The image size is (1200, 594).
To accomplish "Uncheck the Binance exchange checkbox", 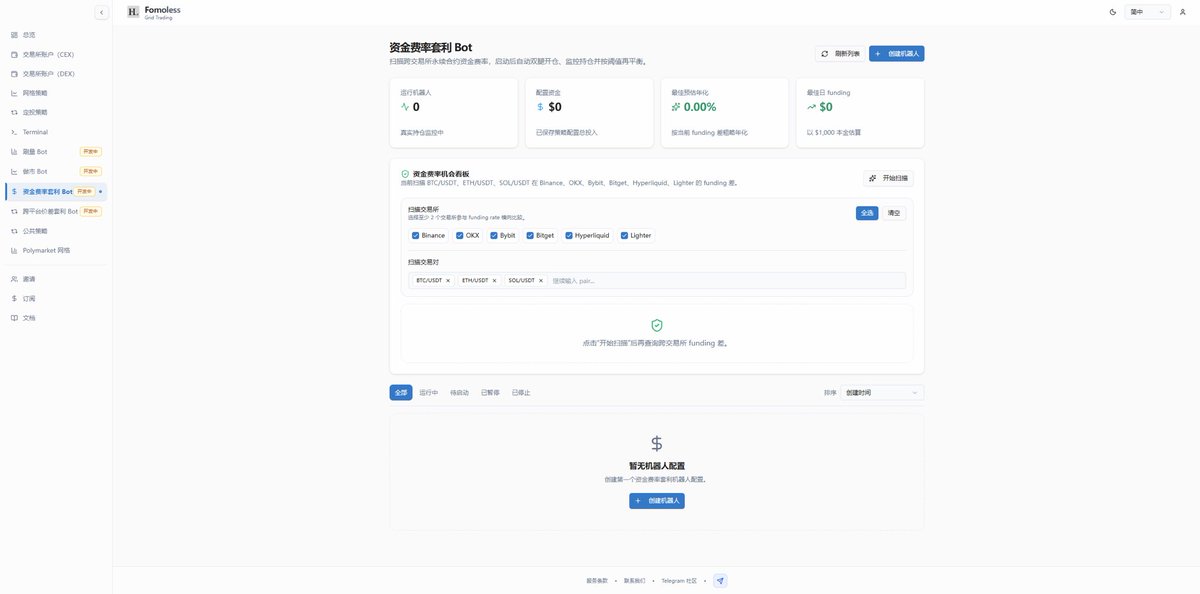I will click(x=415, y=236).
